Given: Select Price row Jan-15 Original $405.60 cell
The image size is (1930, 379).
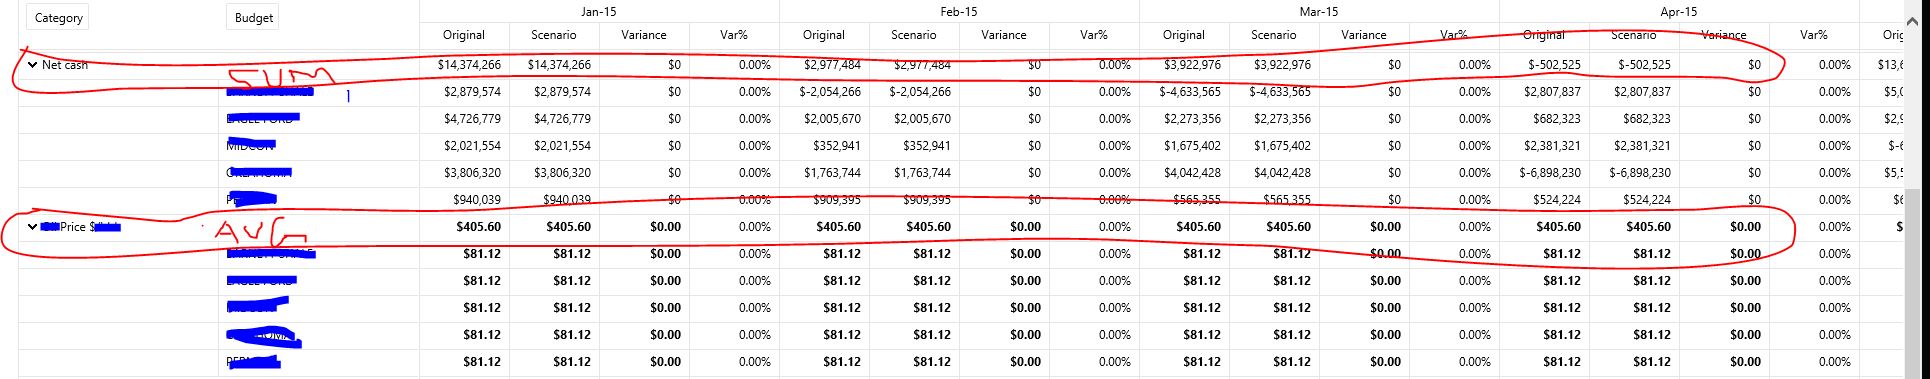Looking at the screenshot, I should click(x=464, y=227).
